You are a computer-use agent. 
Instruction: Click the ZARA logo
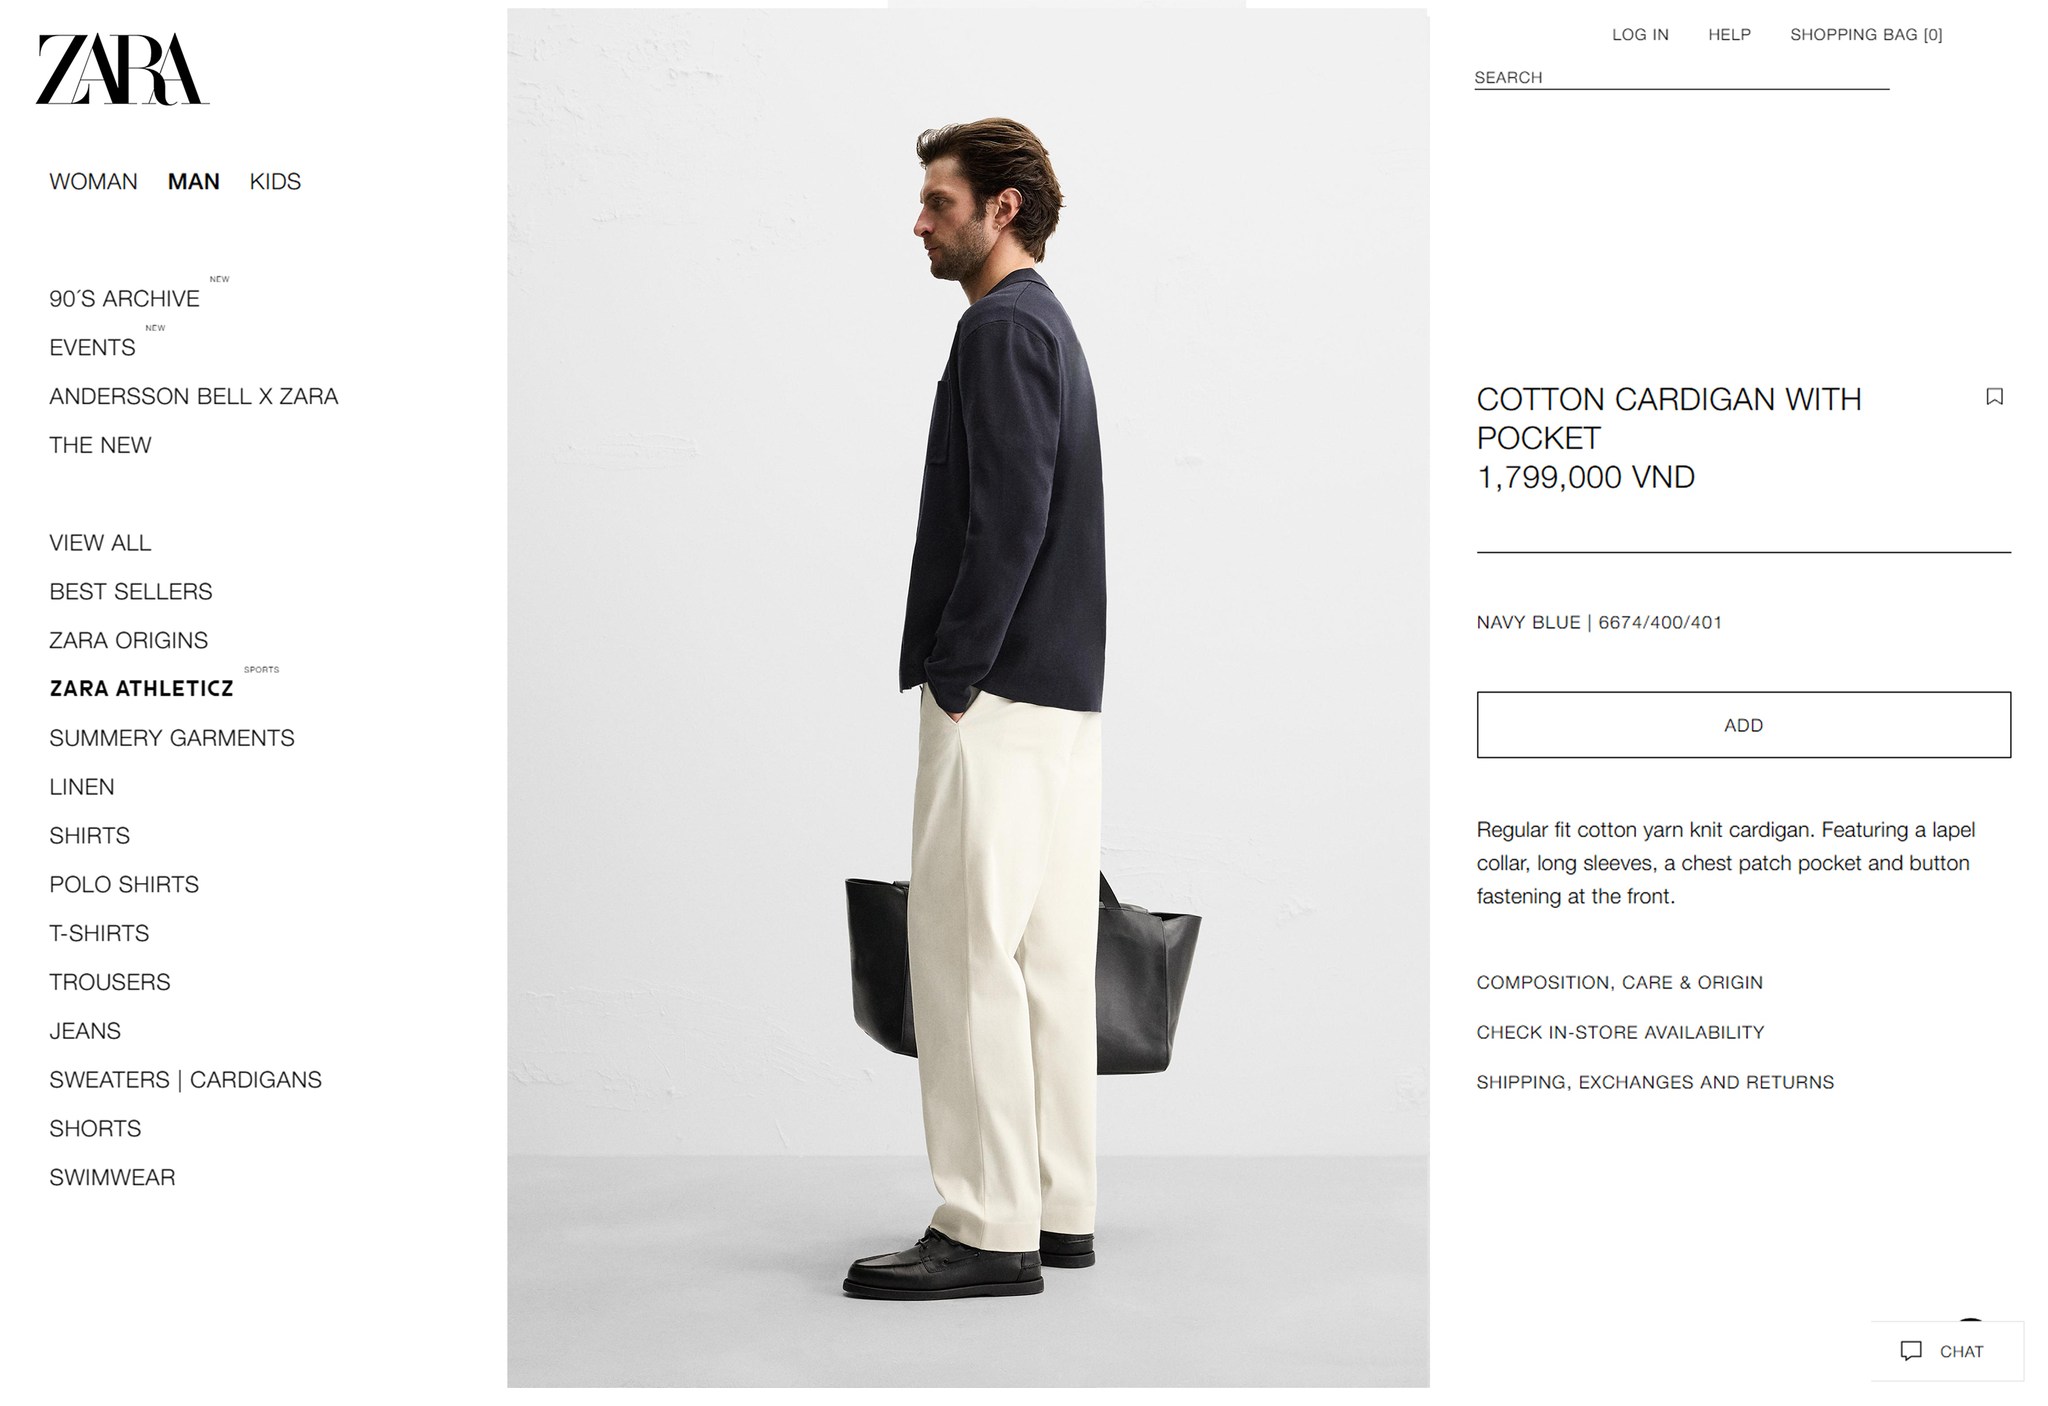pyautogui.click(x=122, y=69)
